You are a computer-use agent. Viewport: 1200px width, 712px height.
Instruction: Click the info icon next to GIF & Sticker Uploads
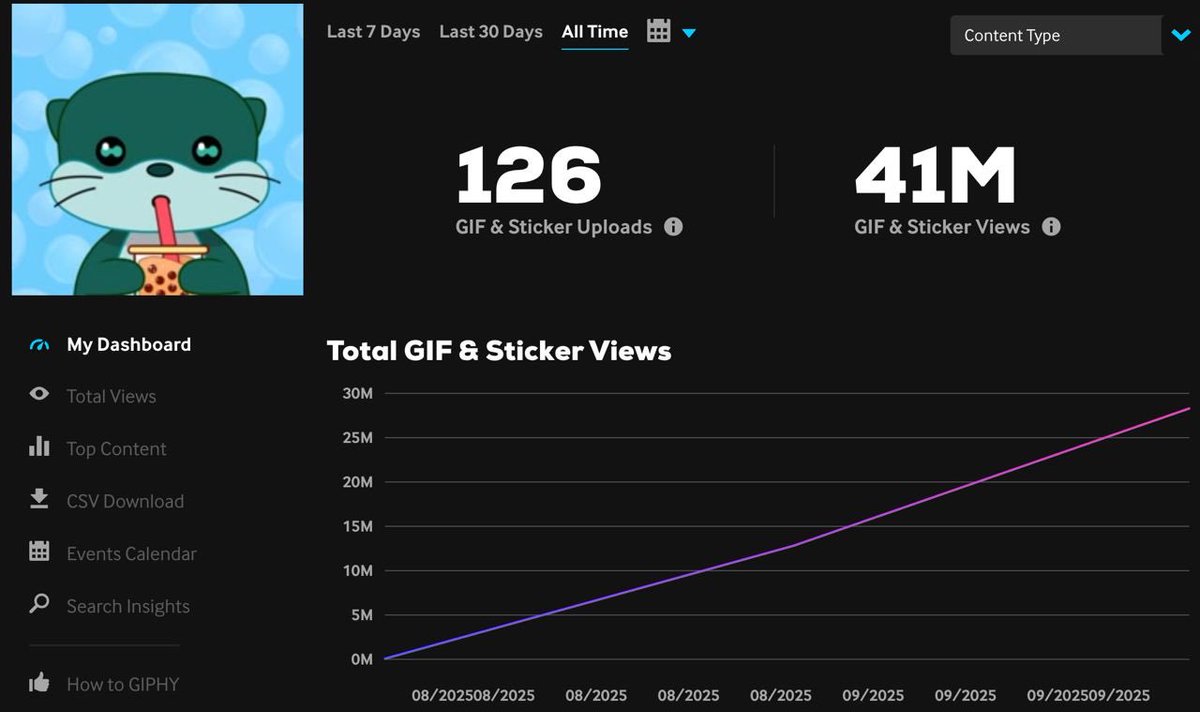tap(674, 227)
